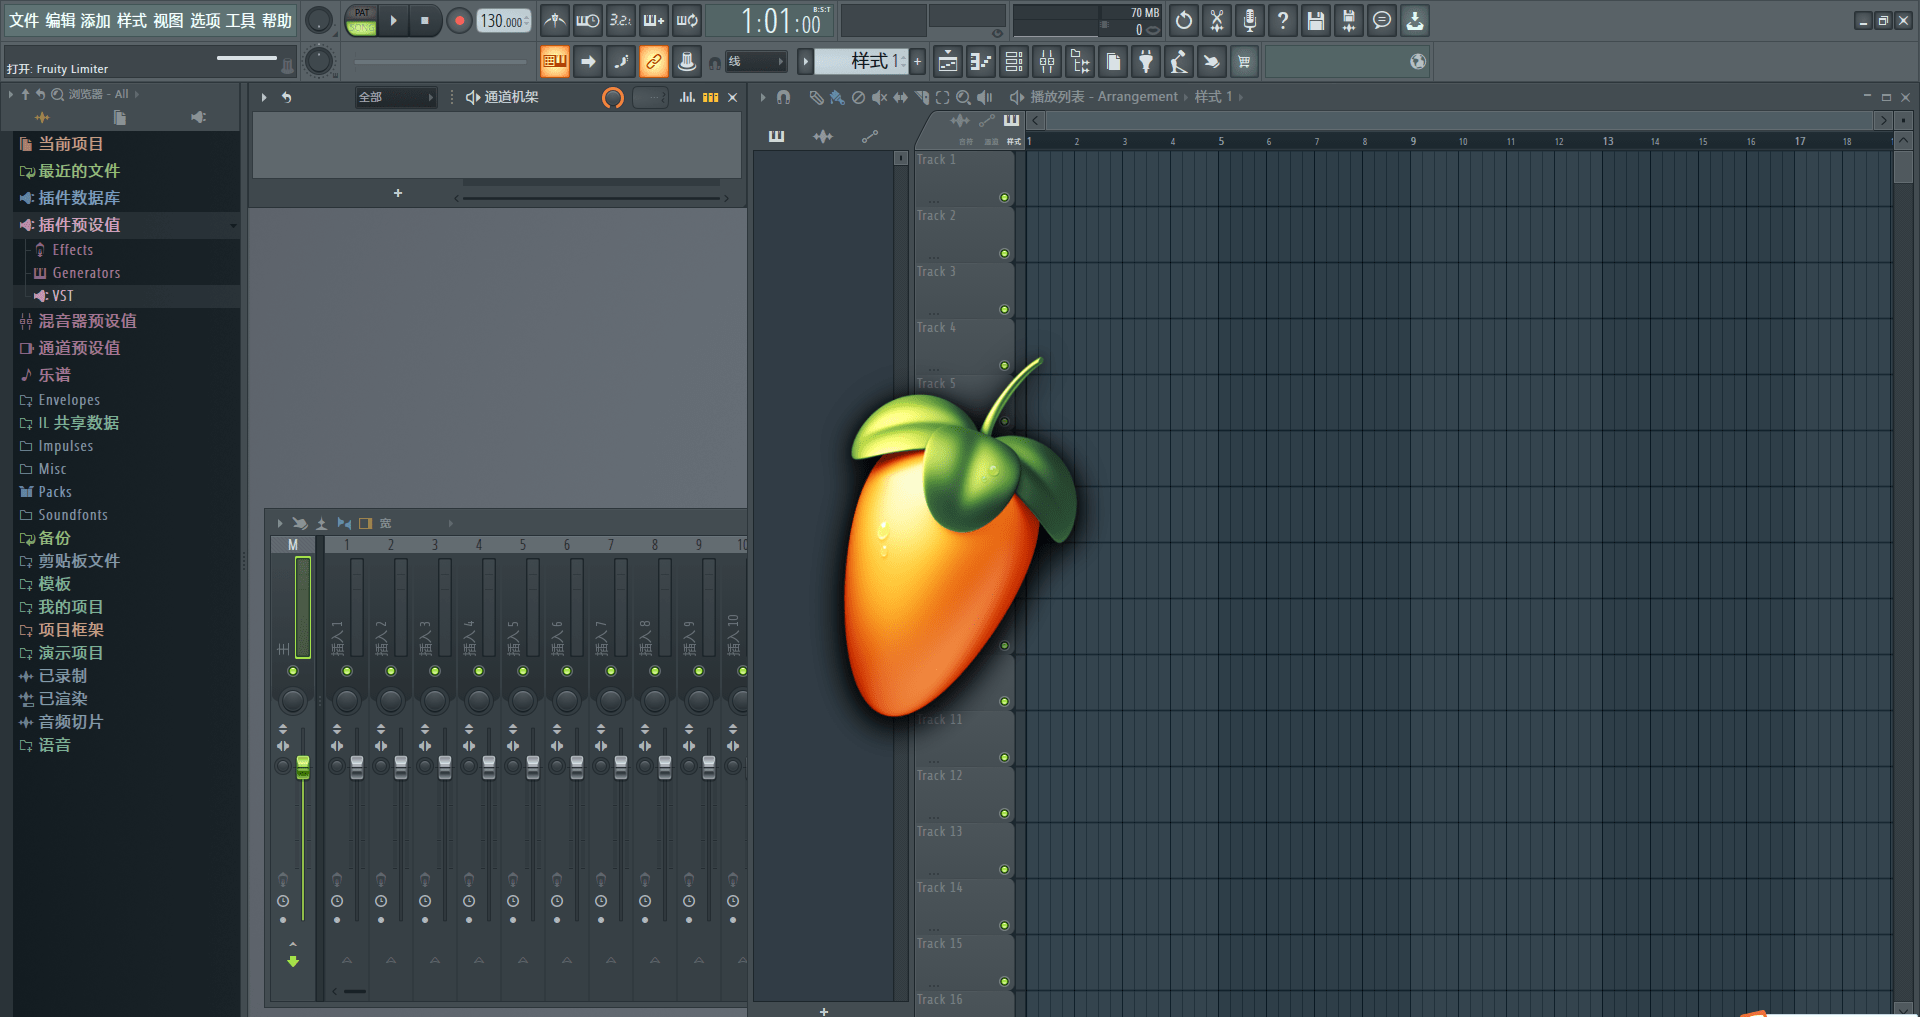
Task: Collapse the 插件预设值 folder
Action: 79,225
